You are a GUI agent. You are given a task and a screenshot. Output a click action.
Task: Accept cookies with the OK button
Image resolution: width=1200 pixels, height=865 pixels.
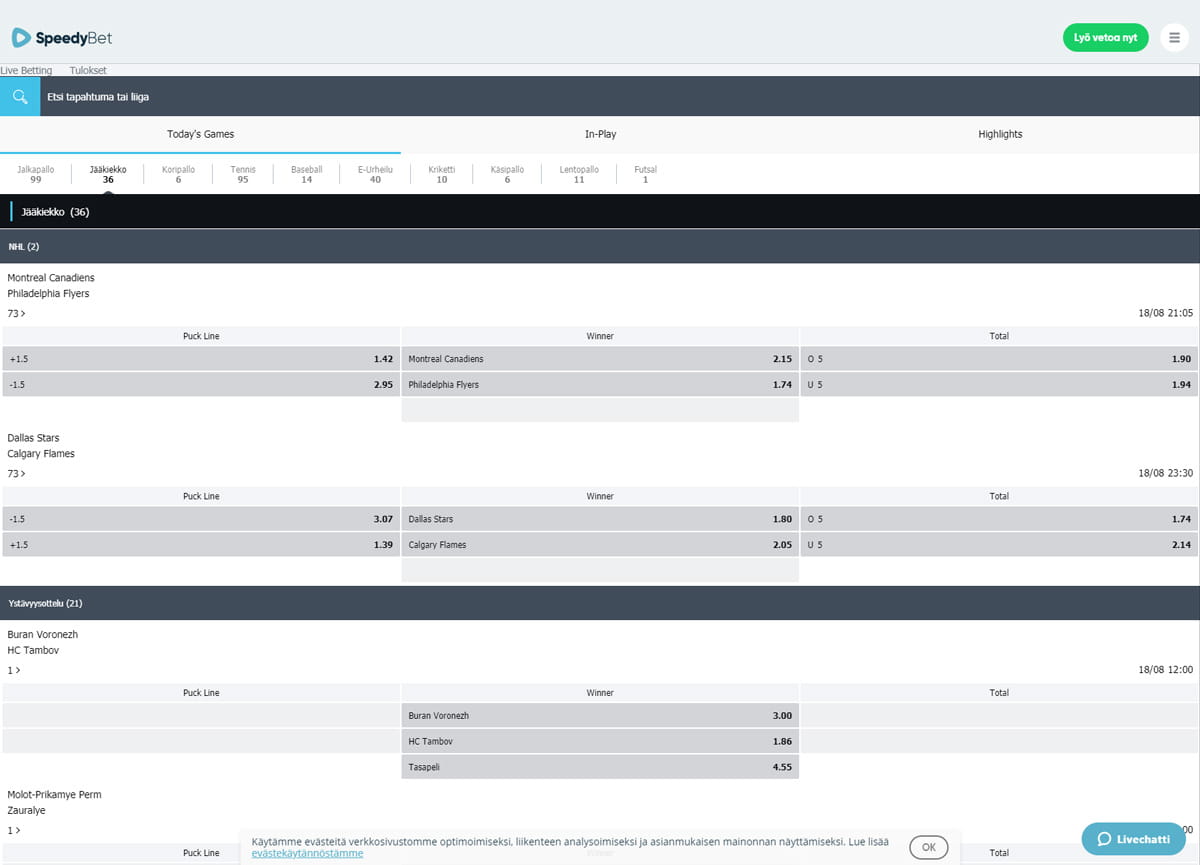pyautogui.click(x=928, y=847)
